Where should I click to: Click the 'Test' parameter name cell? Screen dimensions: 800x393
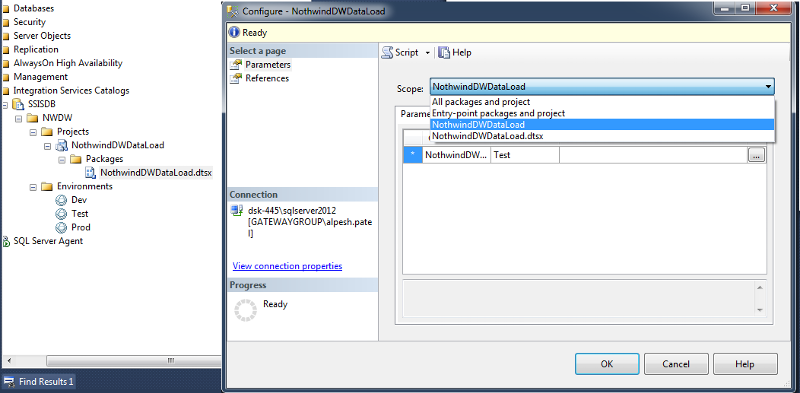pyautogui.click(x=525, y=155)
